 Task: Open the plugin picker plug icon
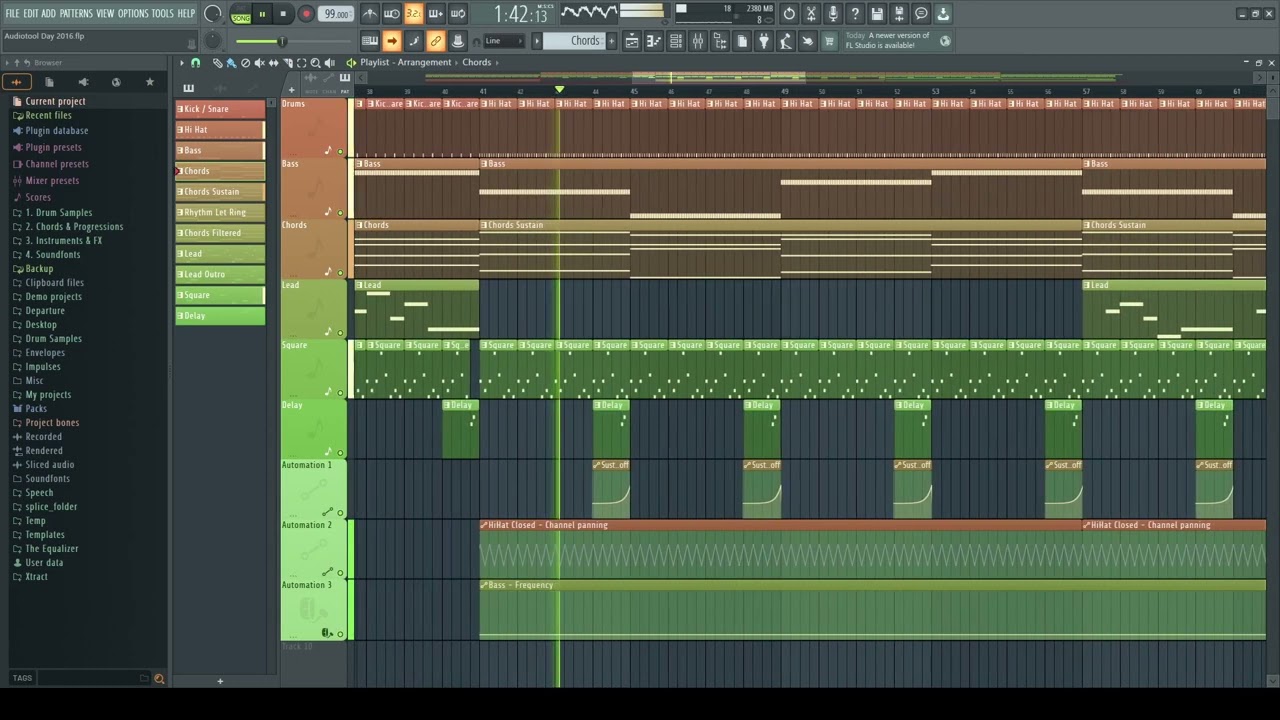764,41
